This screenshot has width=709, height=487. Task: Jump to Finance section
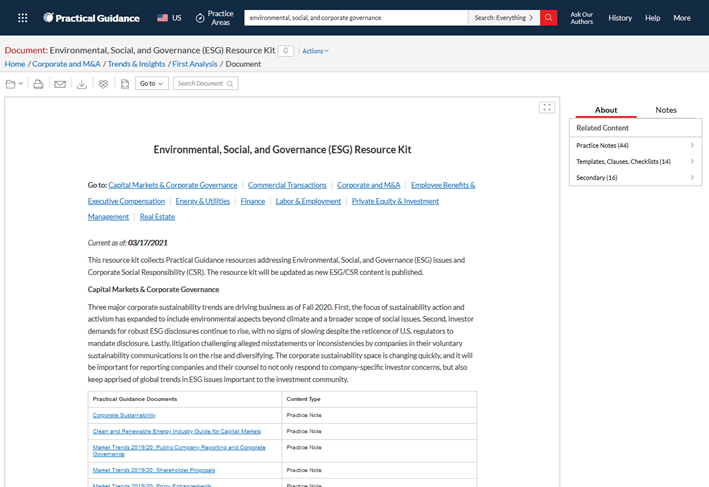(253, 201)
